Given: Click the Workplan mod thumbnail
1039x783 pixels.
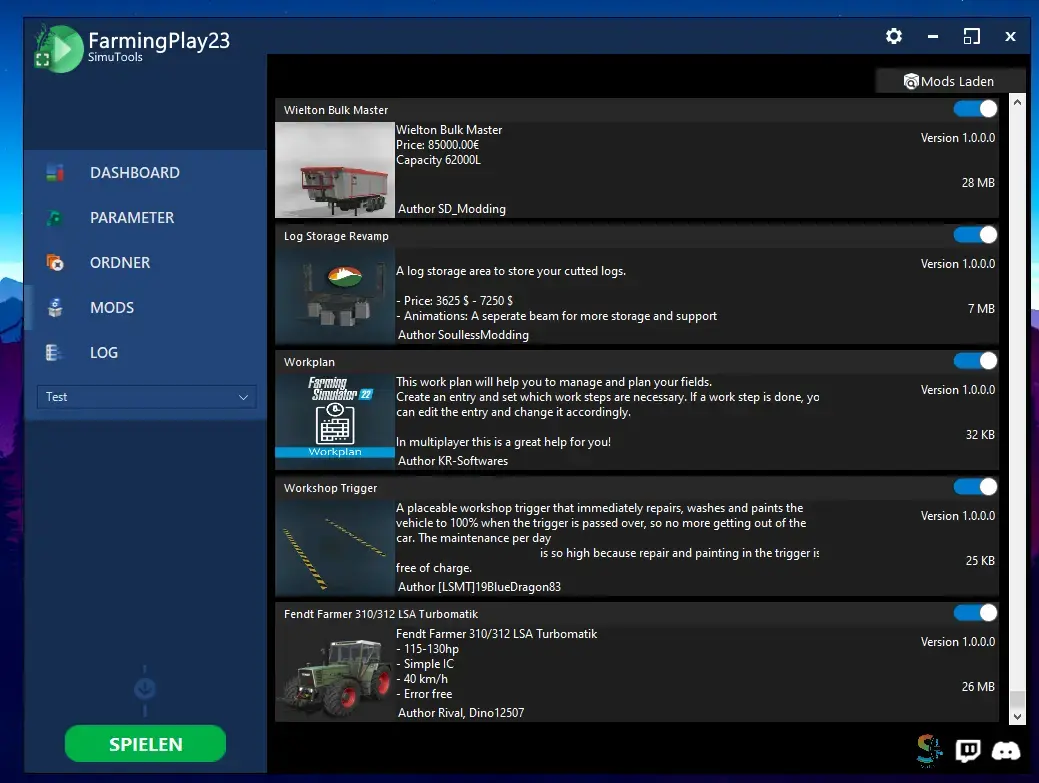Looking at the screenshot, I should point(335,421).
